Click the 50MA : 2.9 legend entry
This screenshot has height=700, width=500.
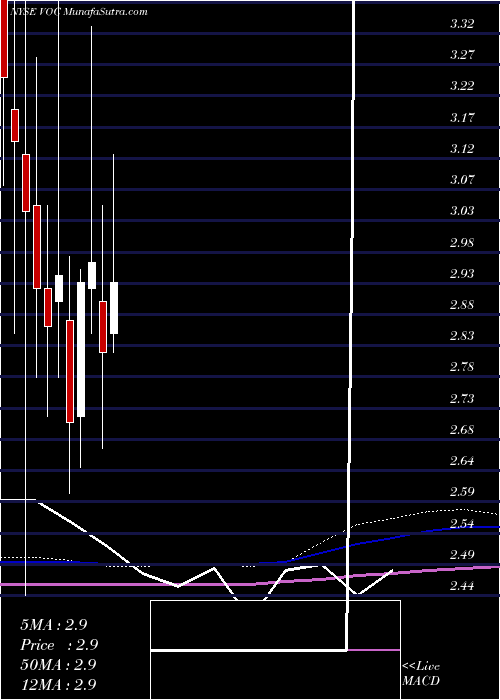(58, 665)
